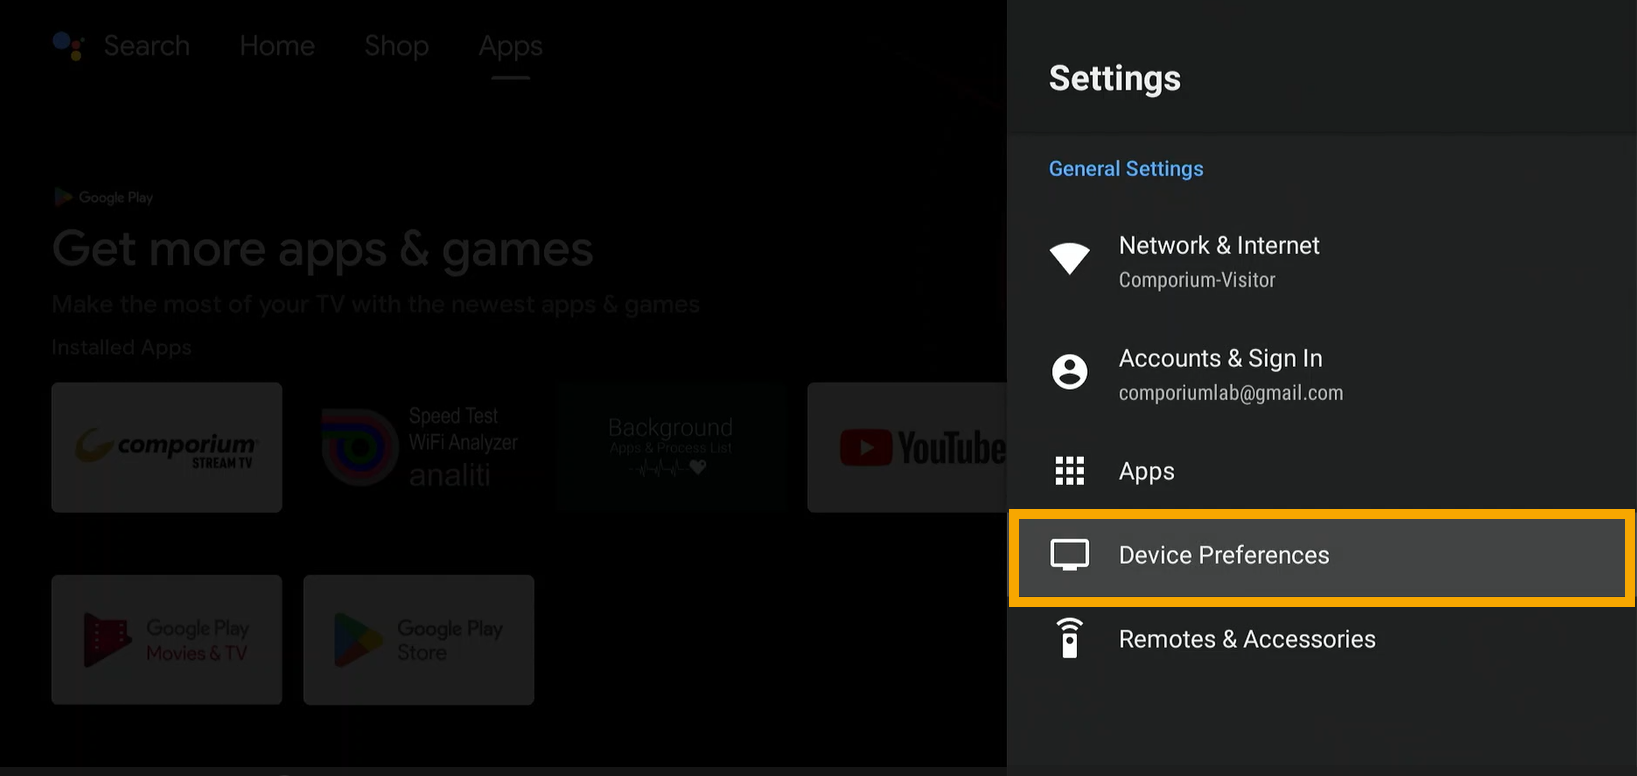Click the Get more apps & games heading

(x=322, y=249)
